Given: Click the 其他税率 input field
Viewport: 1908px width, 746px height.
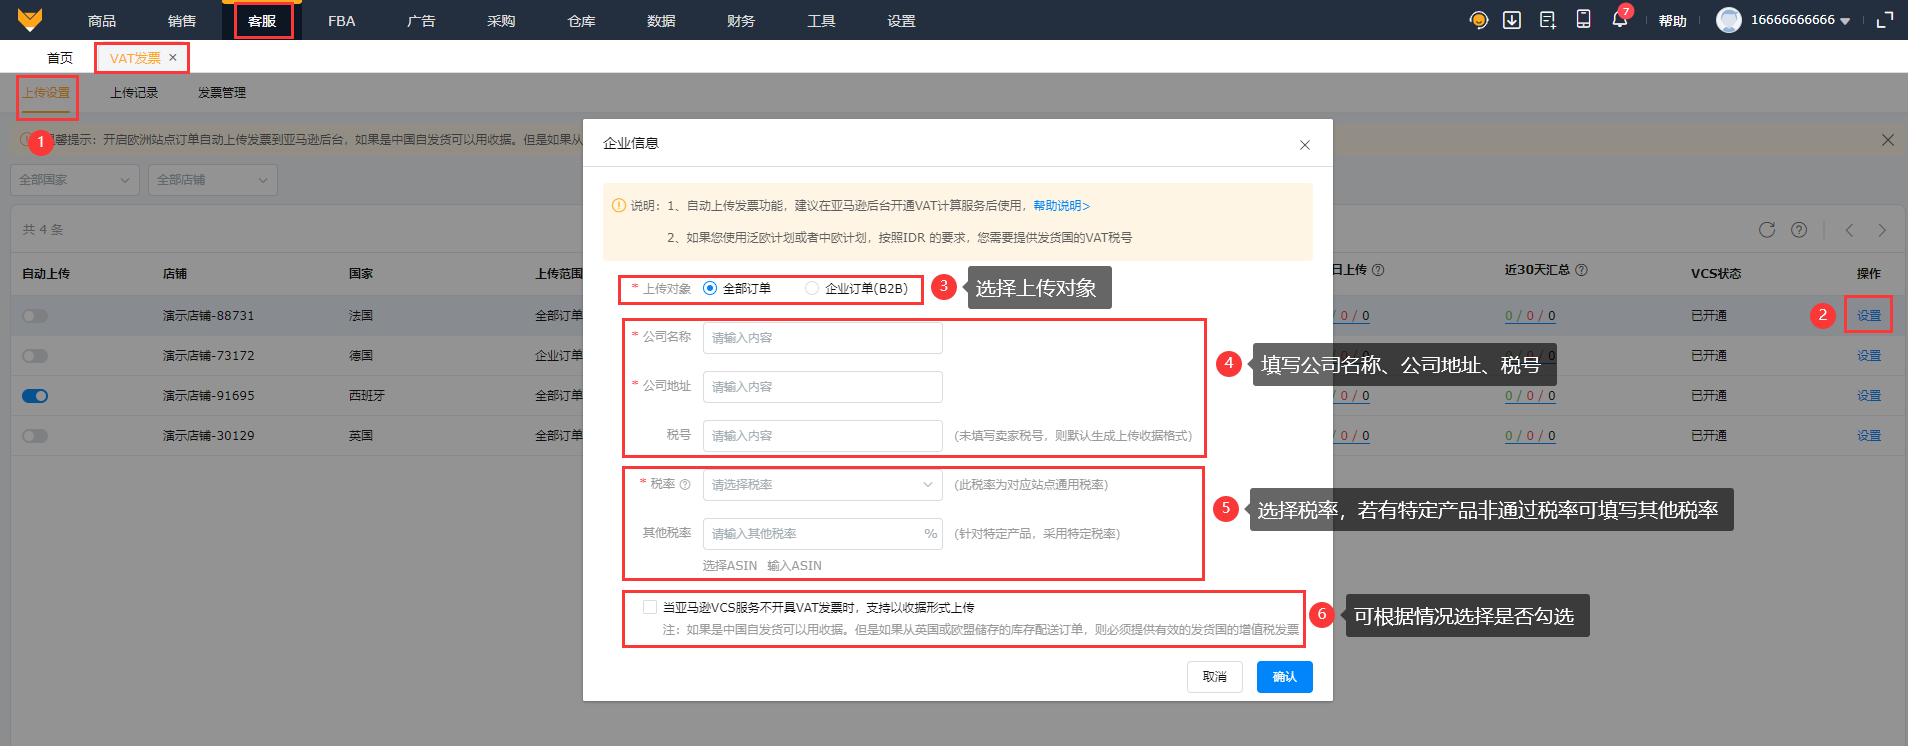Looking at the screenshot, I should 823,534.
